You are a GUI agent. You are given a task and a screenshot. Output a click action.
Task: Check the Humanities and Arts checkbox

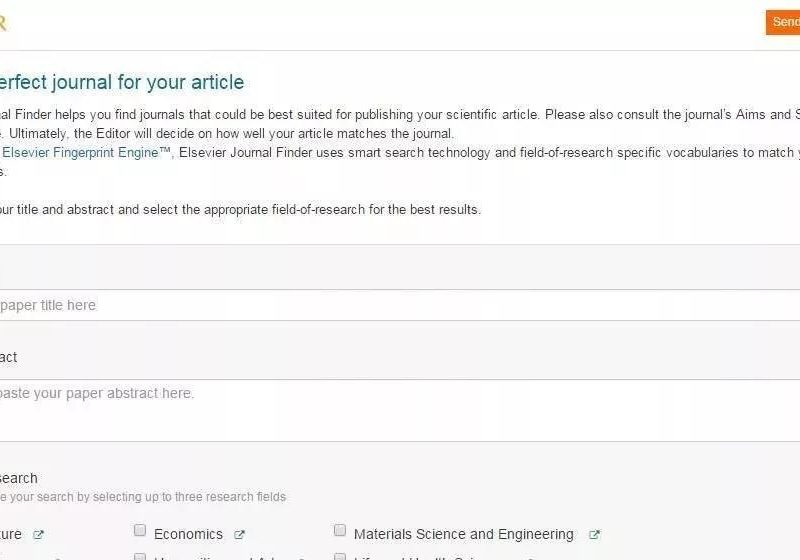click(141, 556)
